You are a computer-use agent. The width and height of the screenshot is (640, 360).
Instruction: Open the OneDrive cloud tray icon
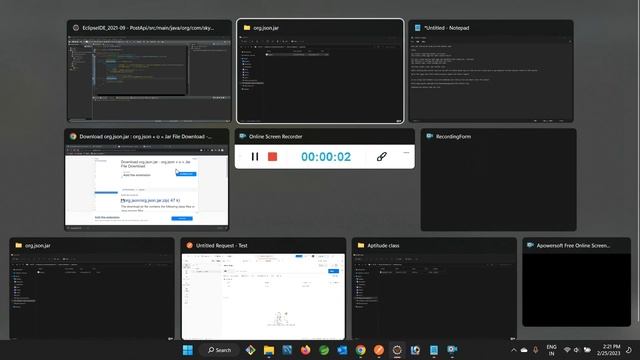pos(524,350)
